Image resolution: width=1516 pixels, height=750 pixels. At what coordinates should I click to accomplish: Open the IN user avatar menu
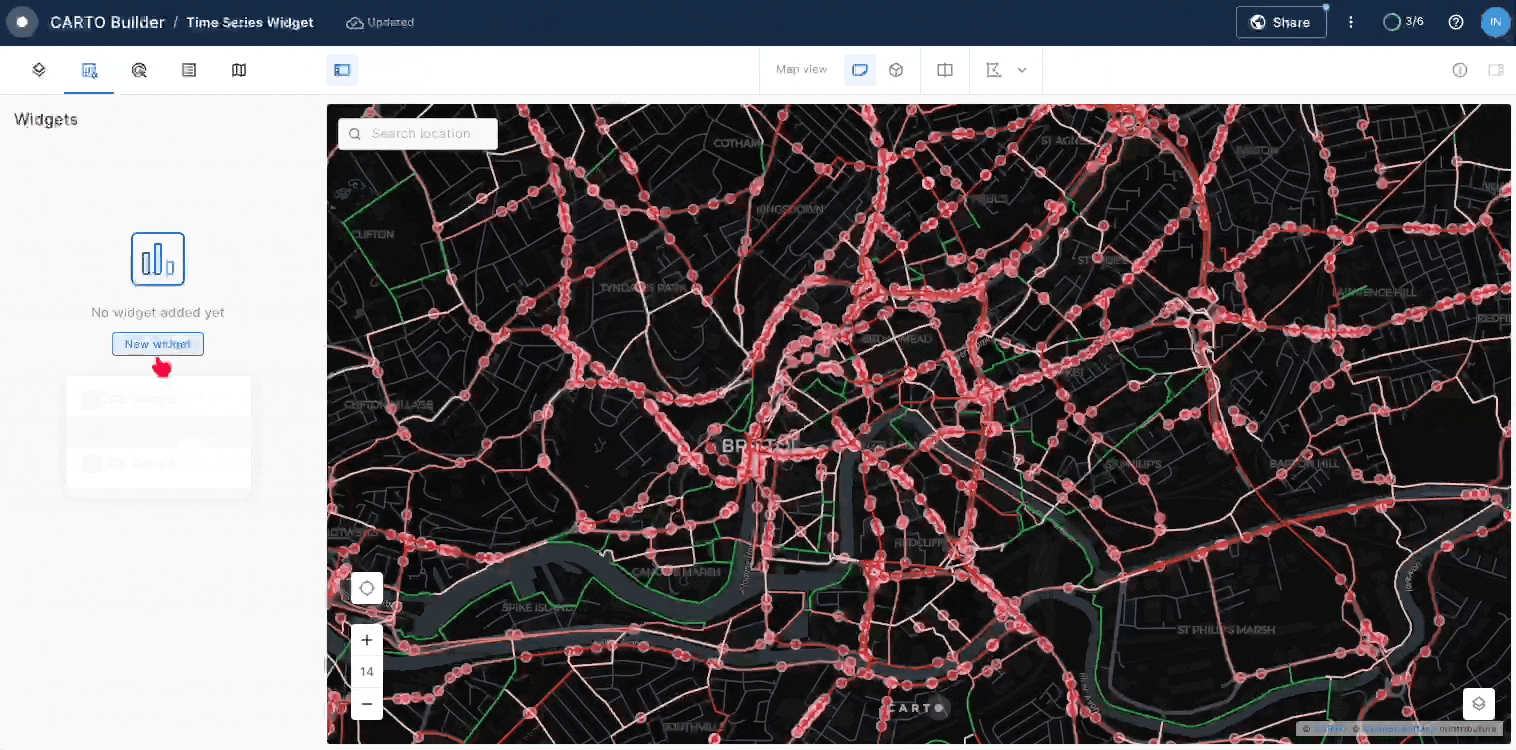click(1495, 22)
